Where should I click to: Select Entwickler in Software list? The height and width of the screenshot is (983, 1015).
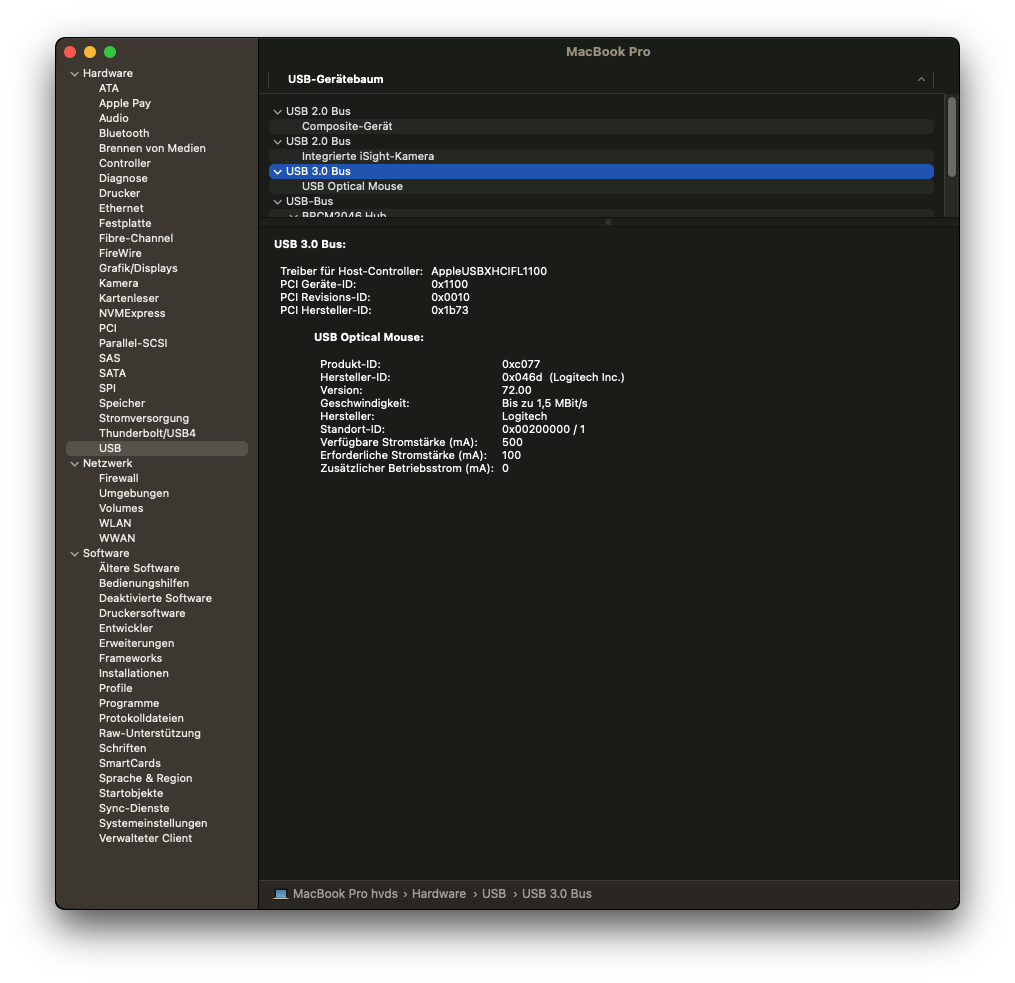tap(126, 628)
